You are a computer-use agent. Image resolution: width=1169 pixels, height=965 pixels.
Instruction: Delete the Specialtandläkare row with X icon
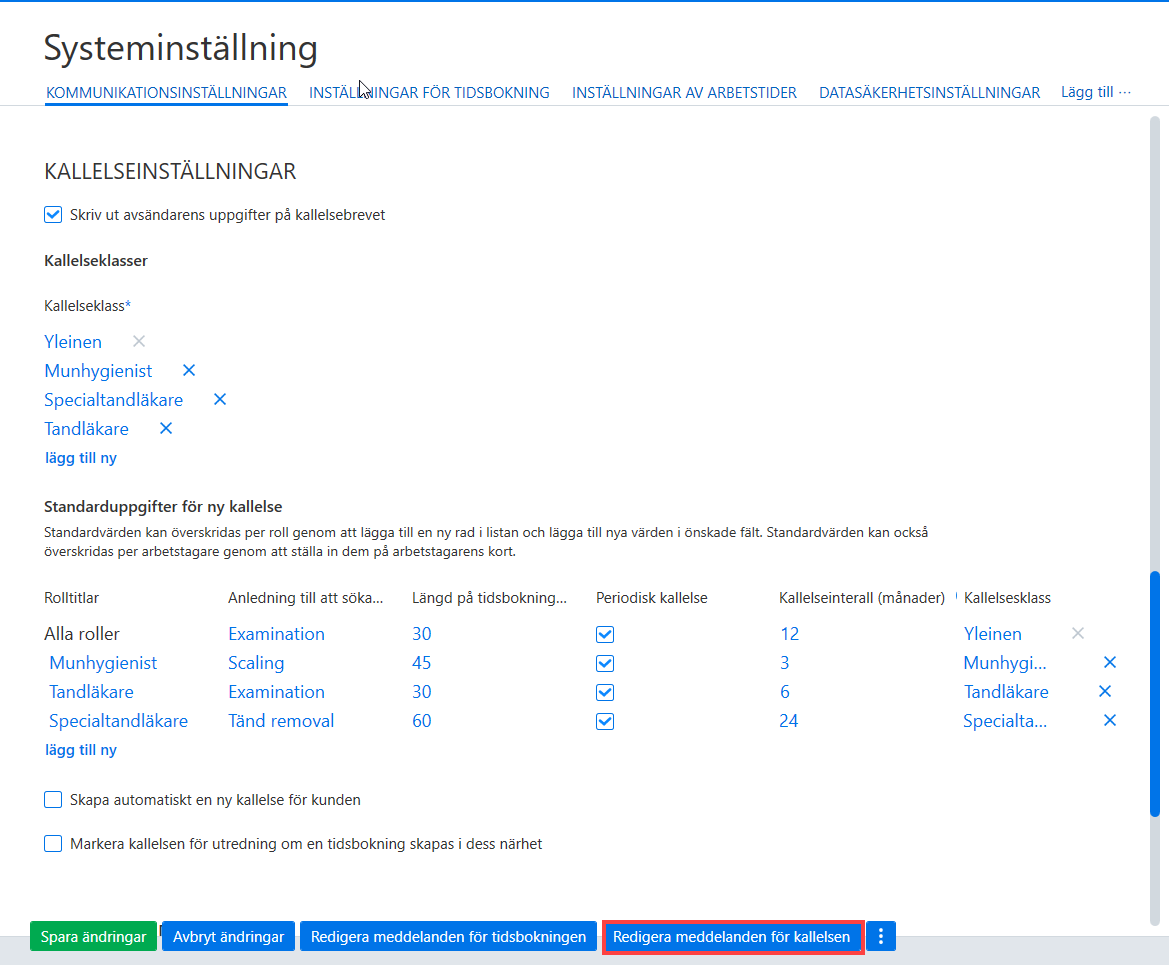click(x=1109, y=720)
